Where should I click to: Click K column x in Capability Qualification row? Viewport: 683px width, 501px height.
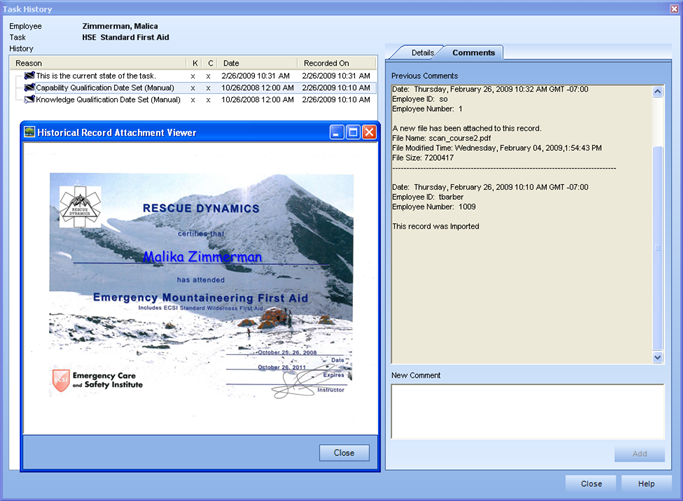tap(193, 88)
